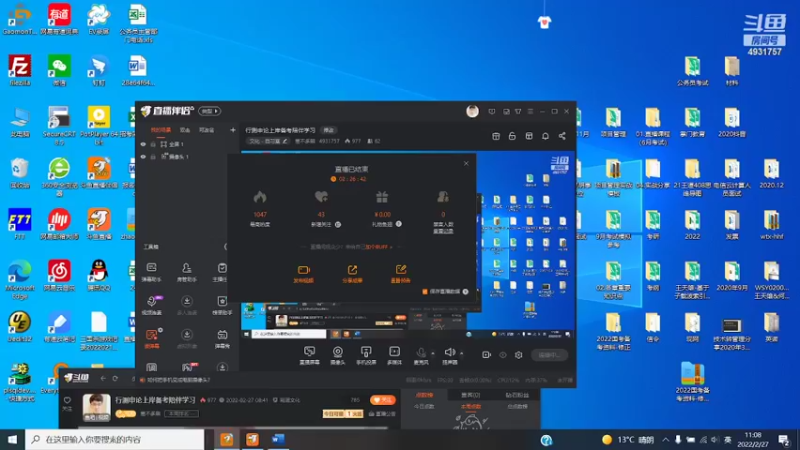Open the 2022 folder on the desktop
This screenshot has width=800, height=450.
point(692,224)
